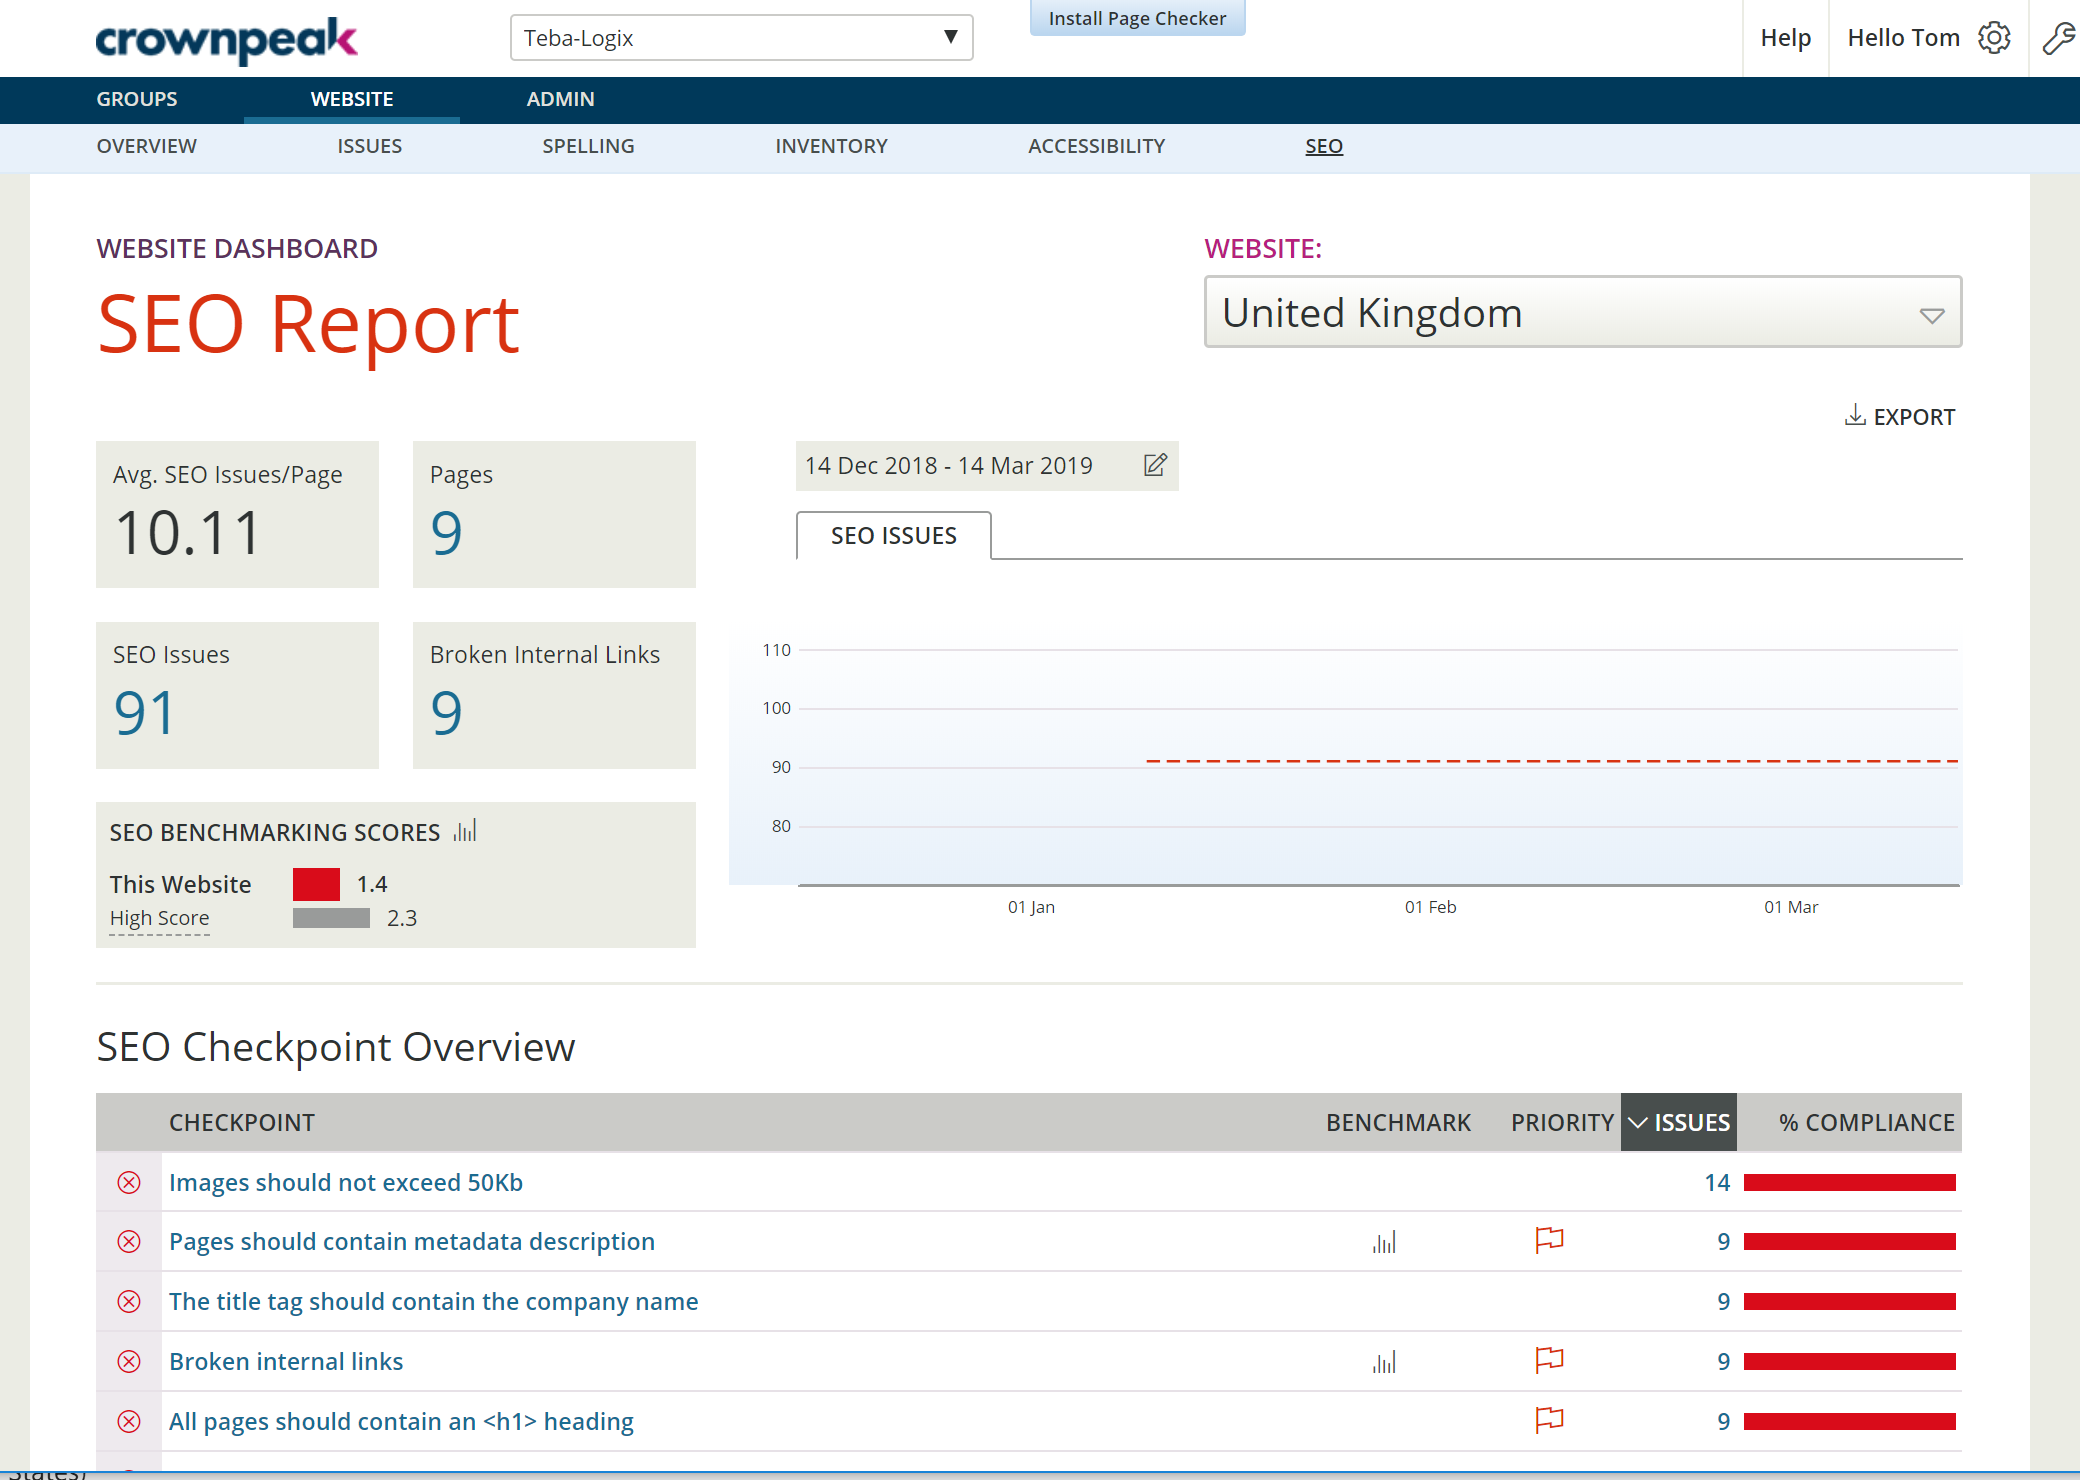Open the settings gear menu
The height and width of the screenshot is (1480, 2080).
click(x=1995, y=38)
